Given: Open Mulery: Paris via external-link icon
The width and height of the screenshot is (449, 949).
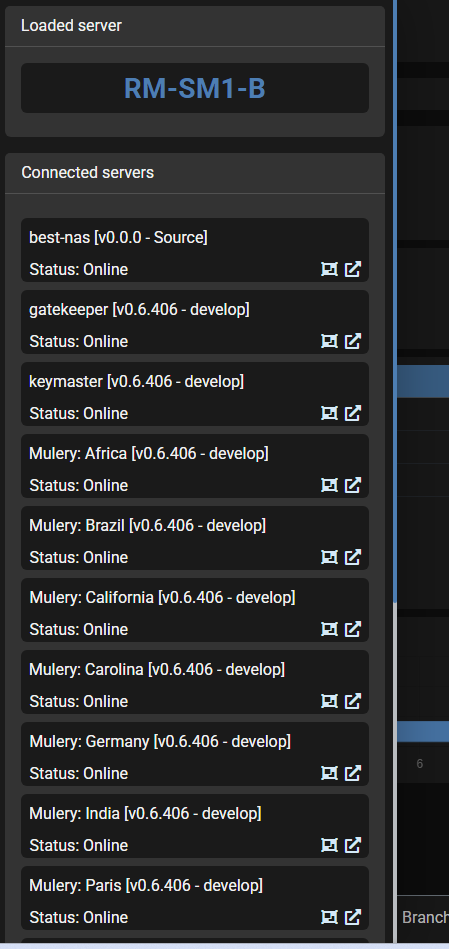Looking at the screenshot, I should coord(353,918).
